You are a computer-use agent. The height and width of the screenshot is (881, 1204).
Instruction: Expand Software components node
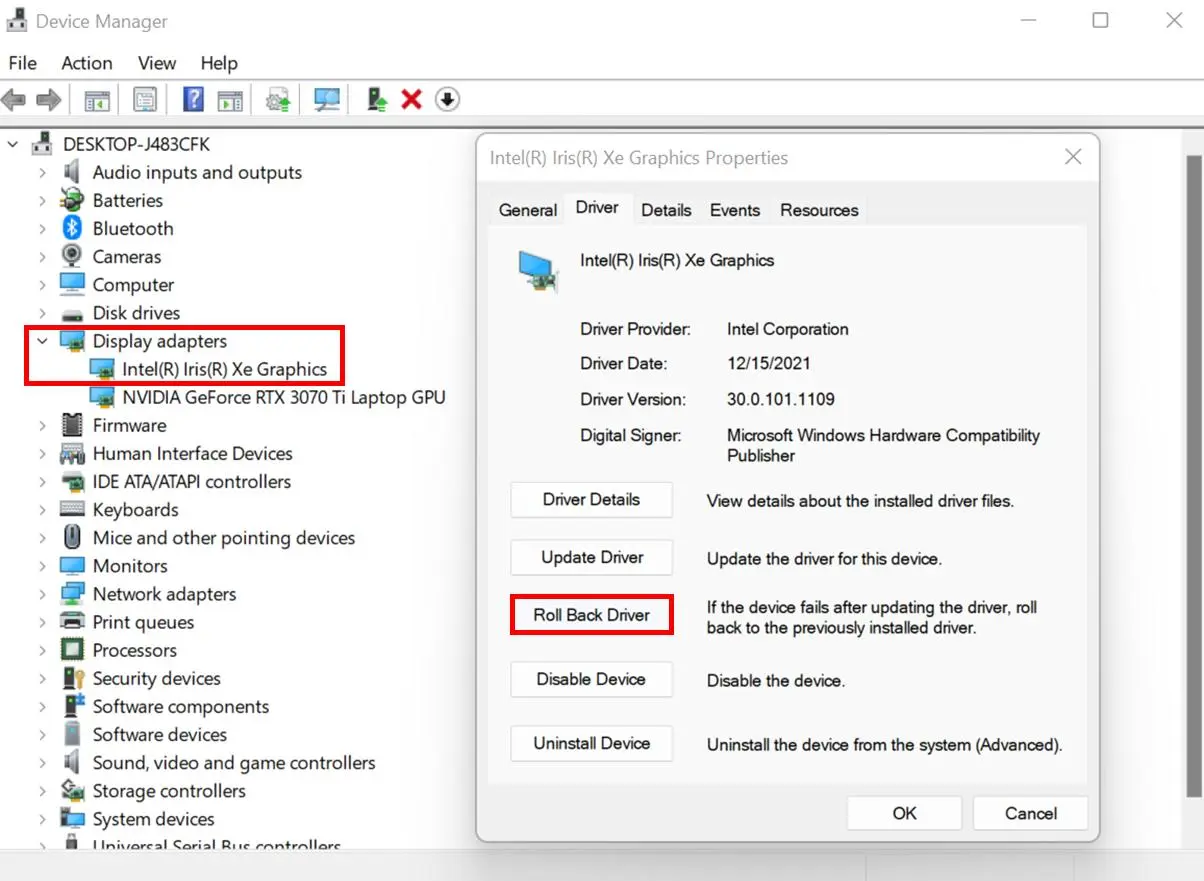[x=42, y=706]
